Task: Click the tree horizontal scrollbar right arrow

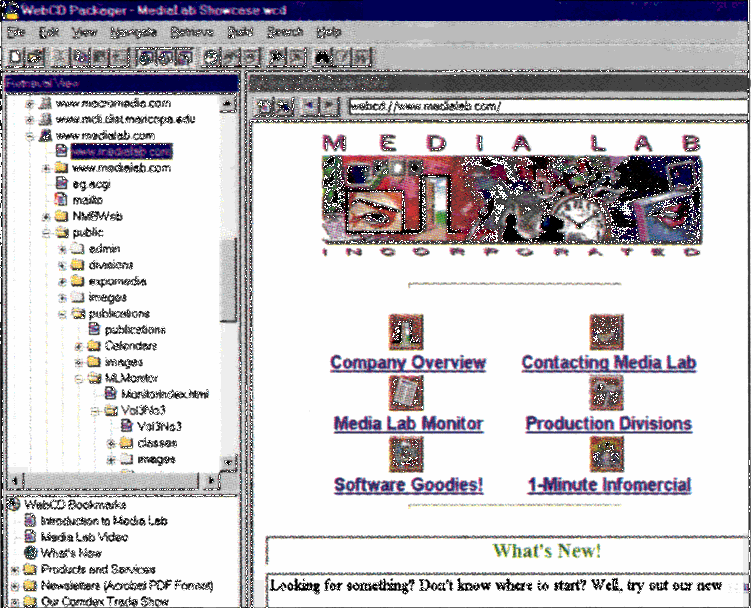Action: pos(211,480)
